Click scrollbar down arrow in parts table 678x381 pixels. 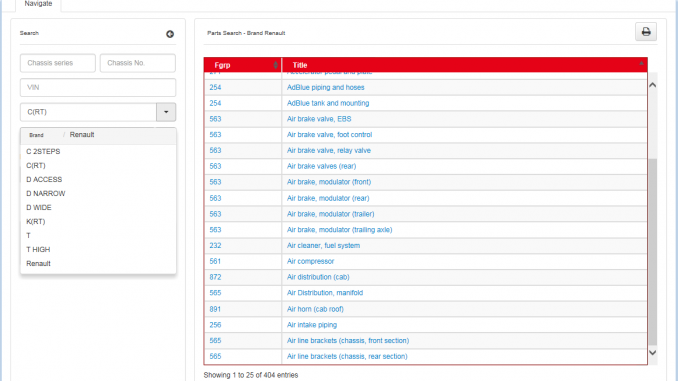[652, 352]
